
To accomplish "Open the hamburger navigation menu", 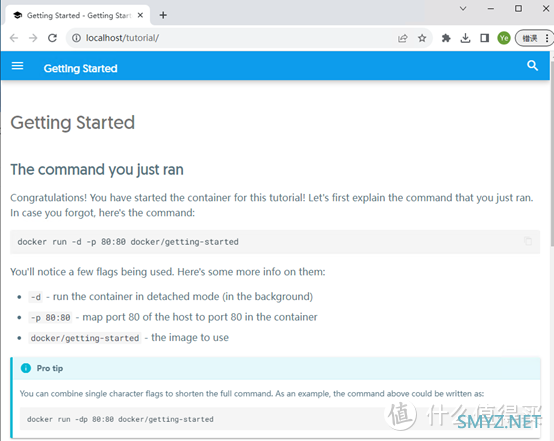I will click(17, 66).
